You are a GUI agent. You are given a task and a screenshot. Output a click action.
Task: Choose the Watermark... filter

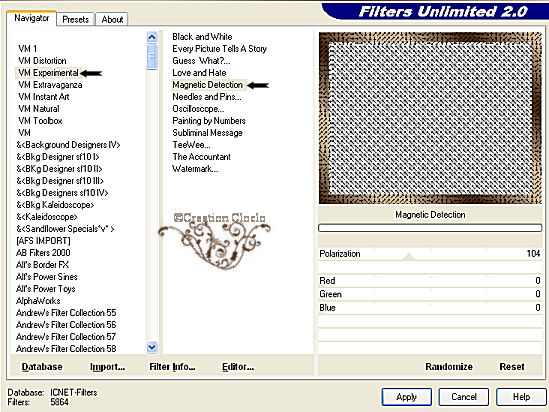coord(195,169)
